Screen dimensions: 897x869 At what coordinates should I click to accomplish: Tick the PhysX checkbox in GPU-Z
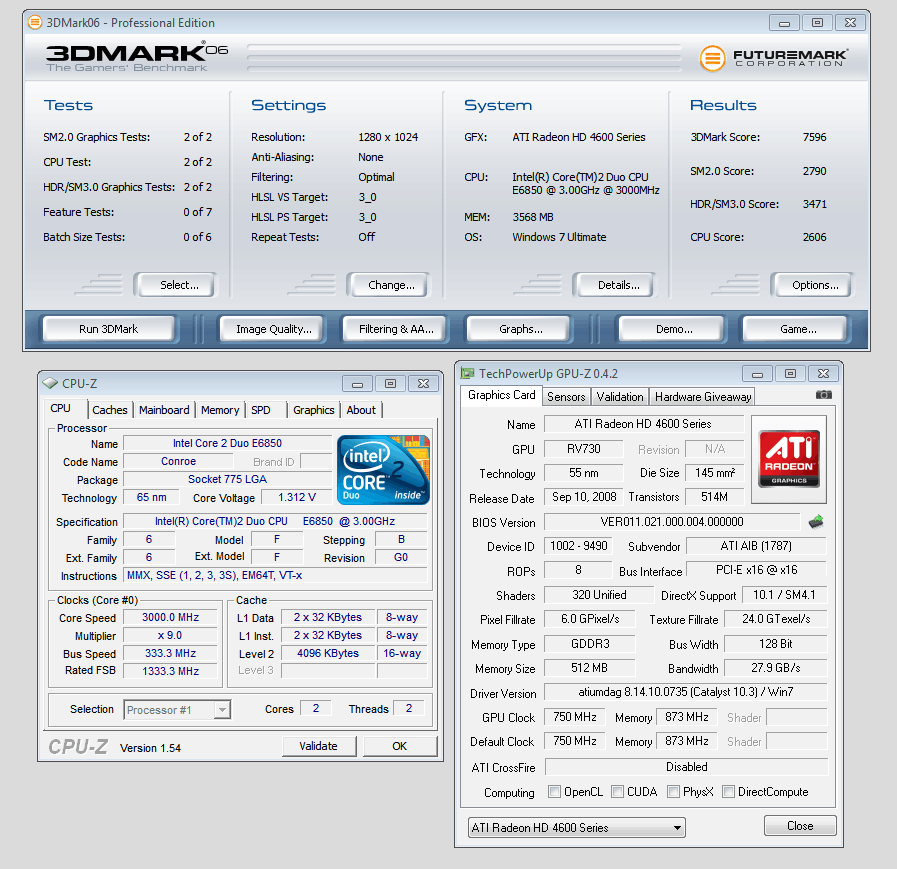click(x=673, y=791)
